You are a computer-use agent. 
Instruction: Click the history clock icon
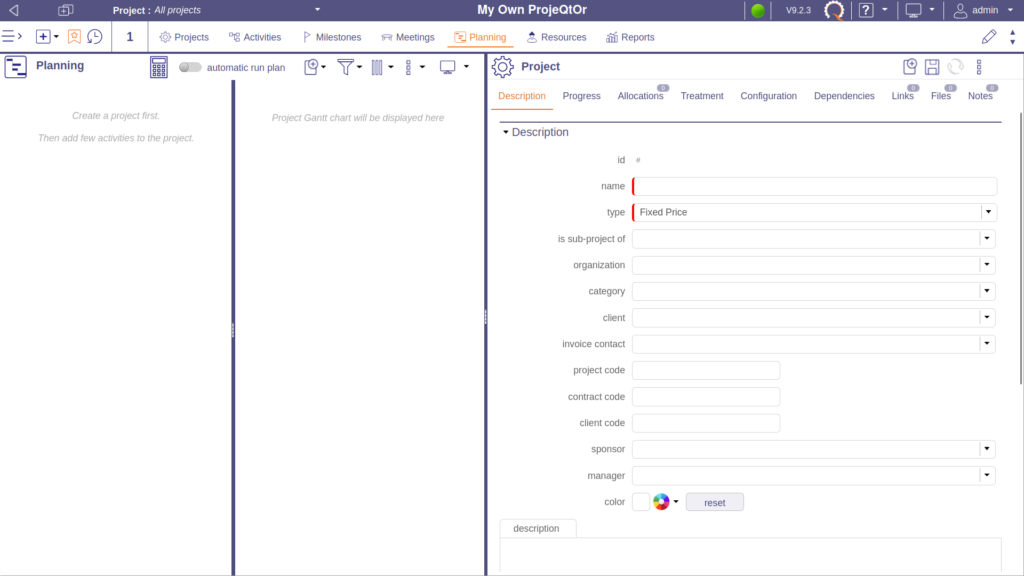pos(95,37)
